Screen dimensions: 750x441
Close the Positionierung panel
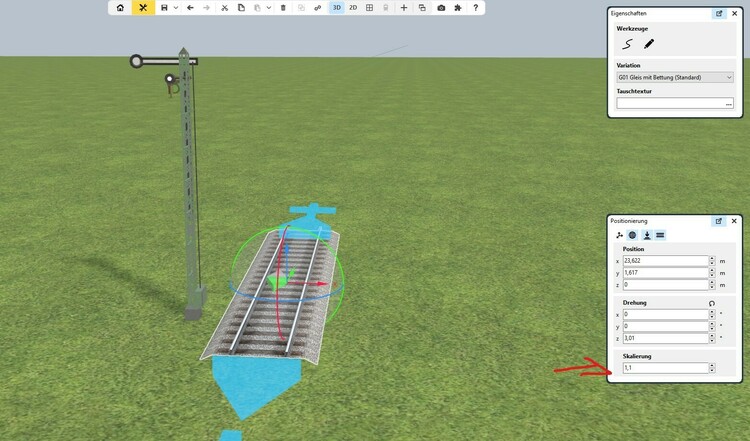pos(734,221)
